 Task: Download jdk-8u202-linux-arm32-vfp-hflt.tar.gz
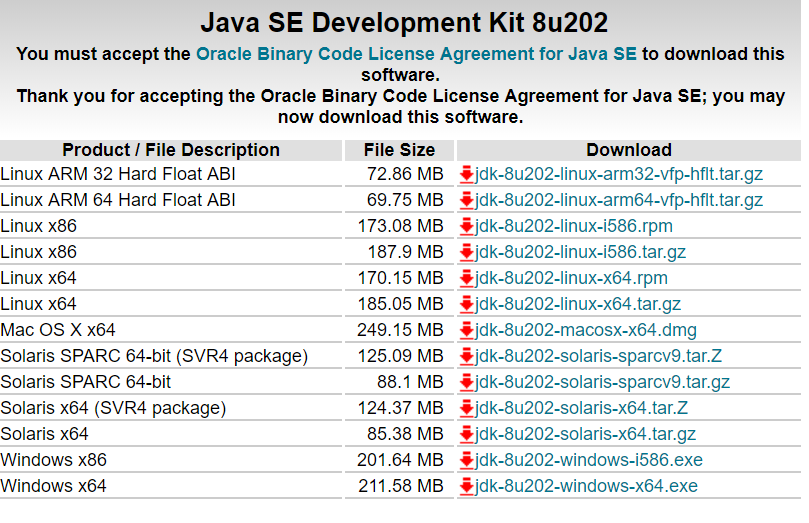[x=619, y=174]
